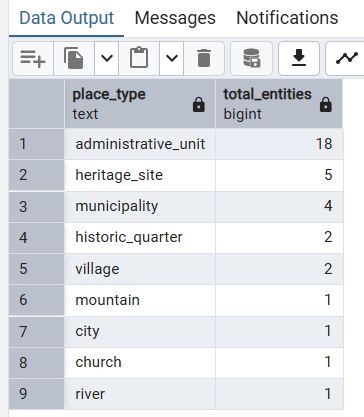Screen dimensions: 364x417
Task: Click the Paste clipboard icon
Action: (139, 59)
